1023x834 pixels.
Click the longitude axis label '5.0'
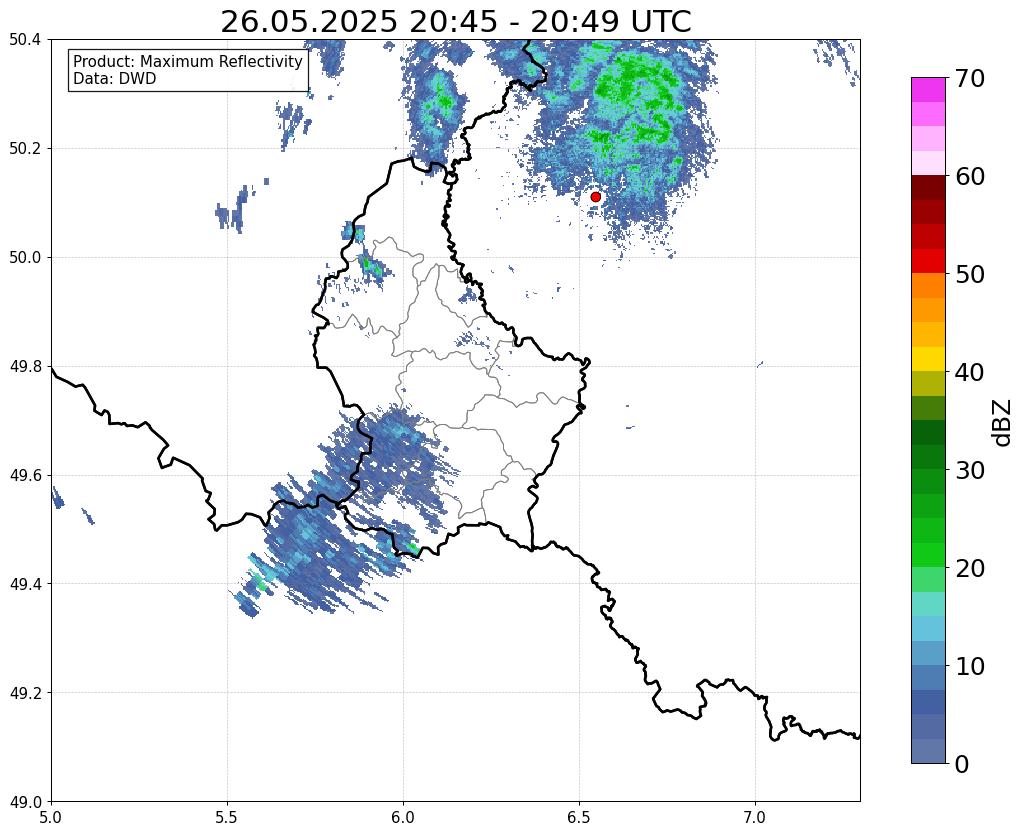click(51, 817)
